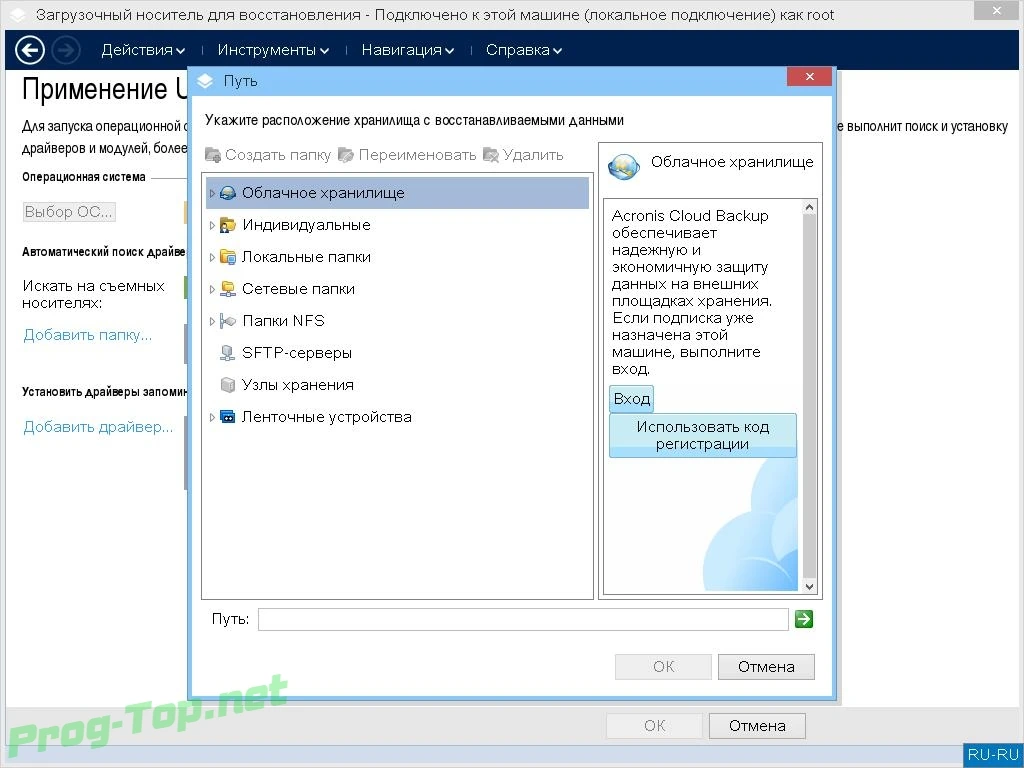Click Удалить toolbar label
This screenshot has height=768, width=1024.
(x=533, y=155)
